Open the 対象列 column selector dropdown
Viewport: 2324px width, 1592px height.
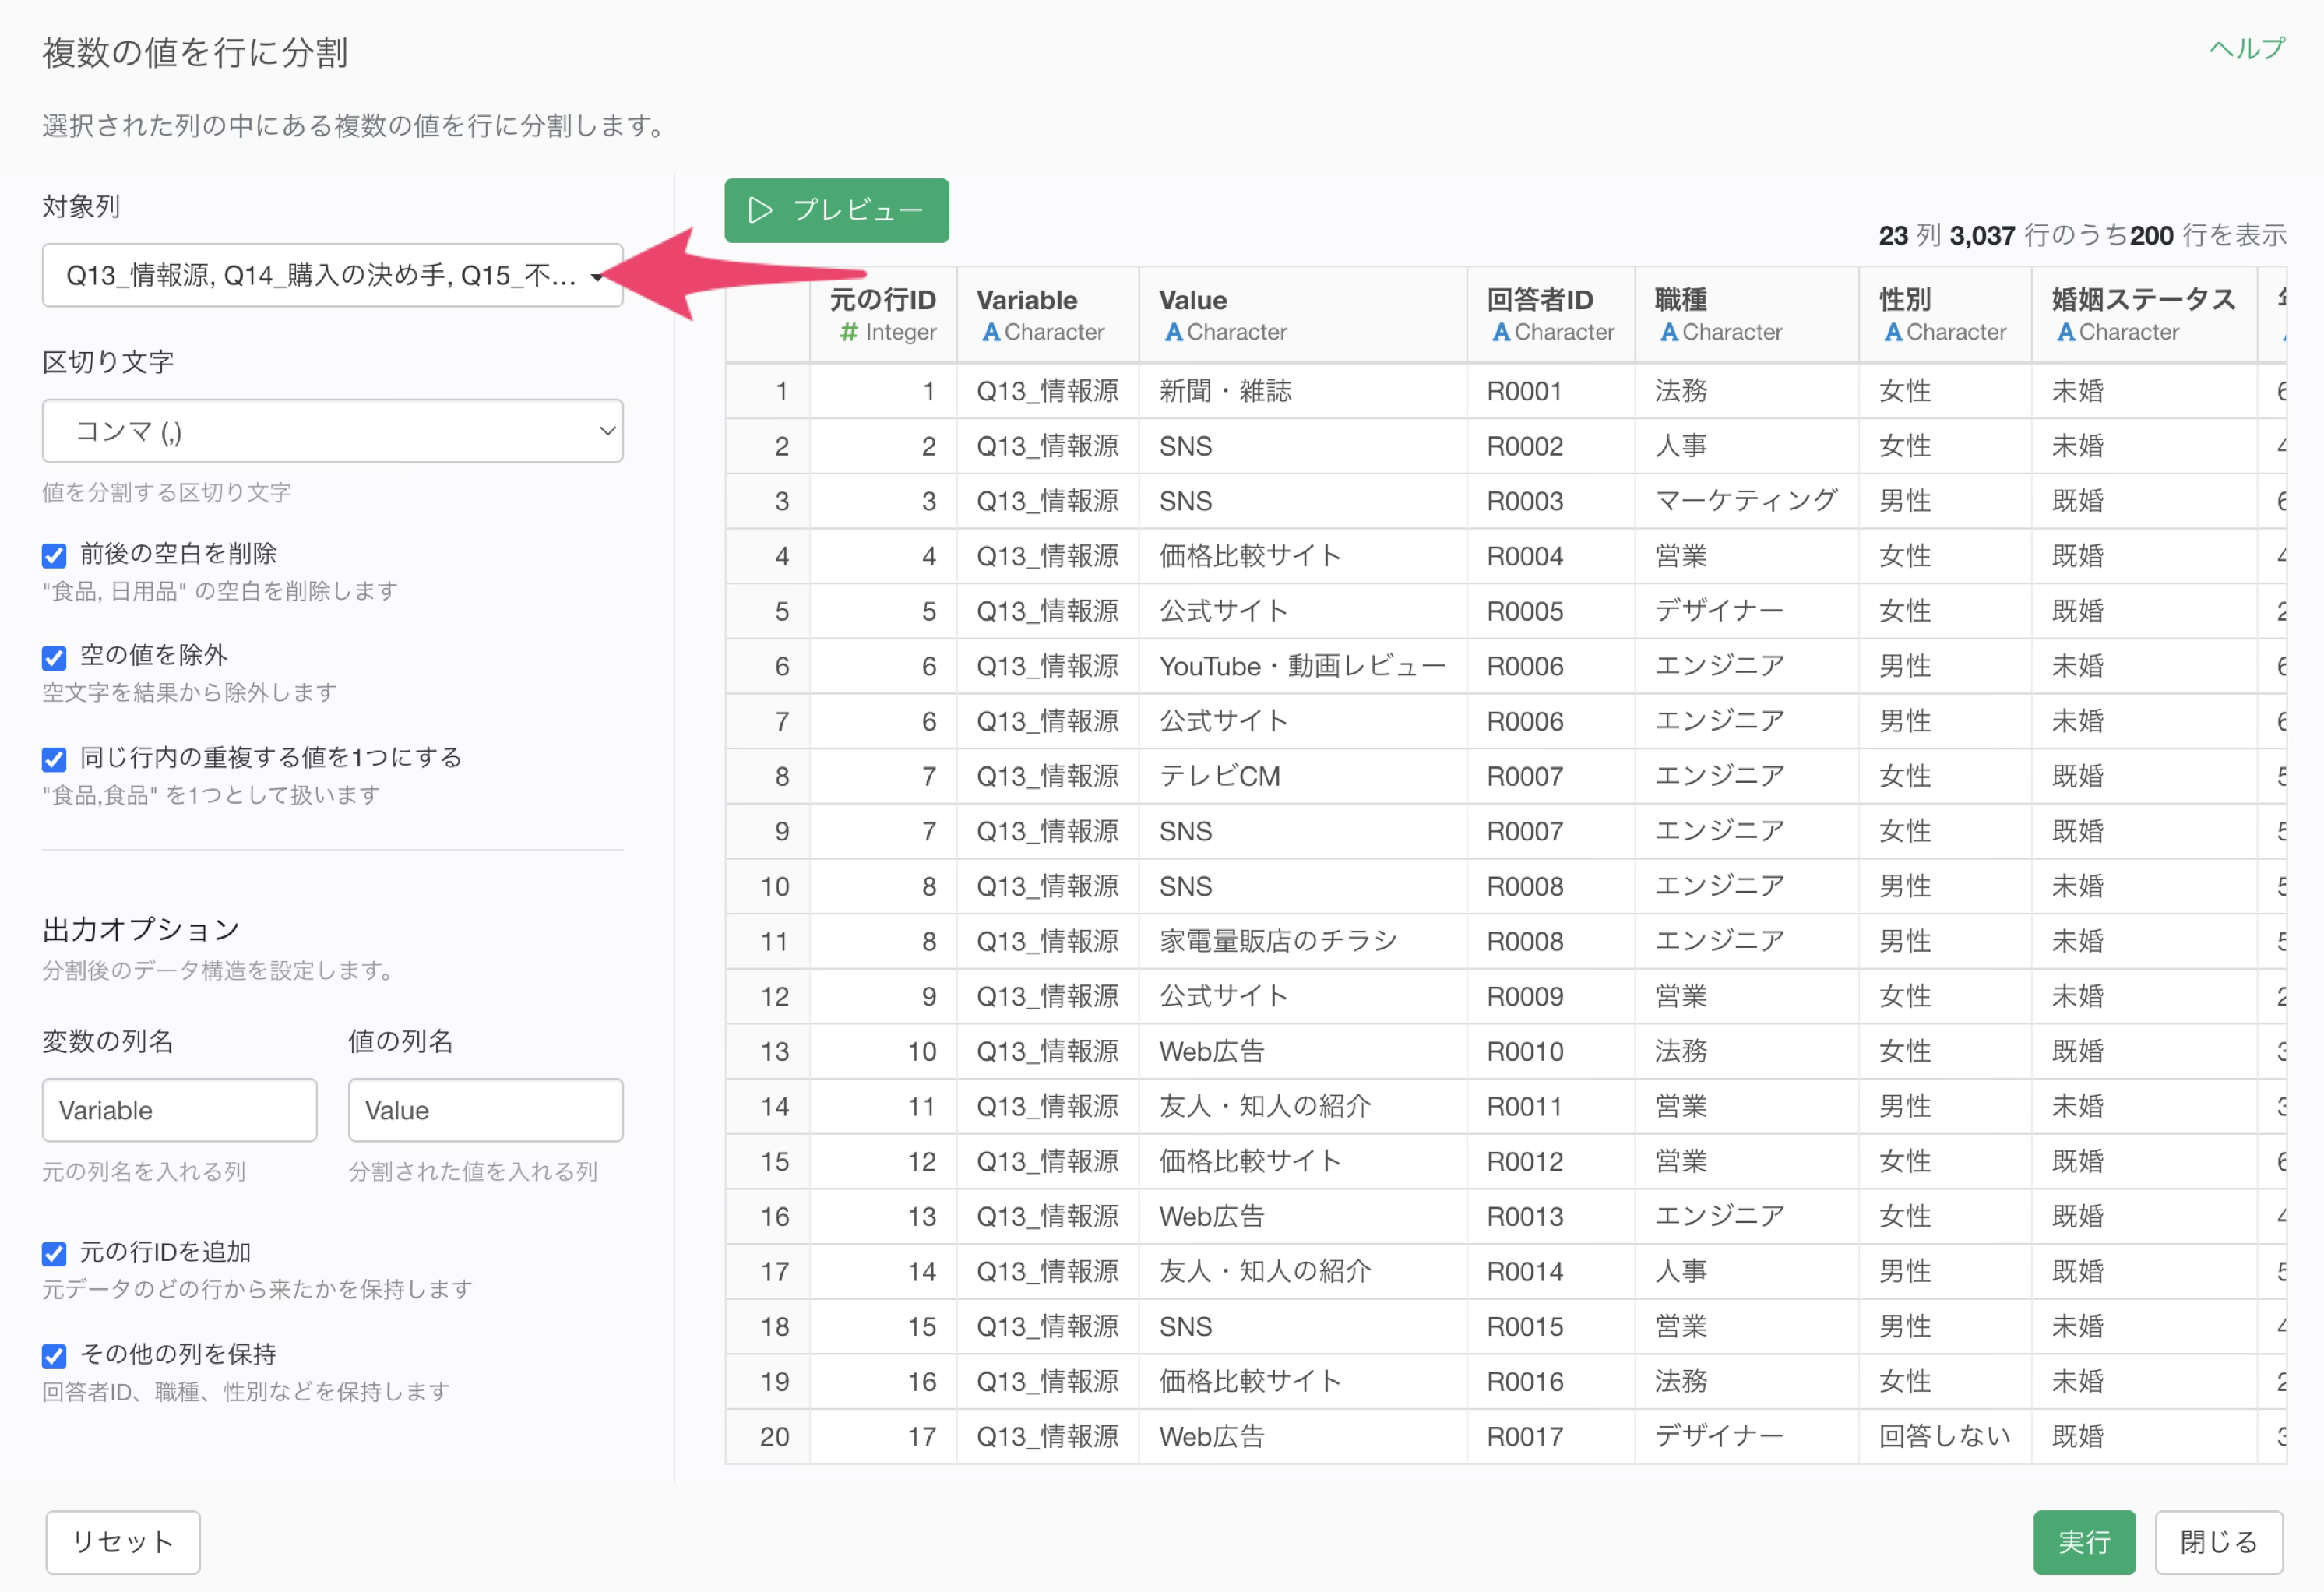332,275
